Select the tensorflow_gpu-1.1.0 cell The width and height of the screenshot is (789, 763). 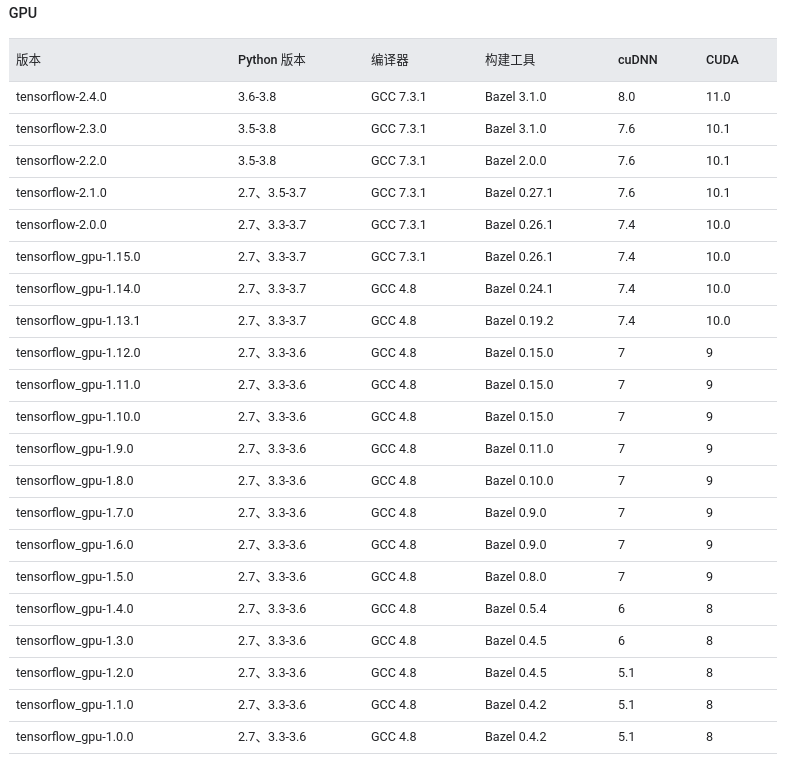[74, 705]
